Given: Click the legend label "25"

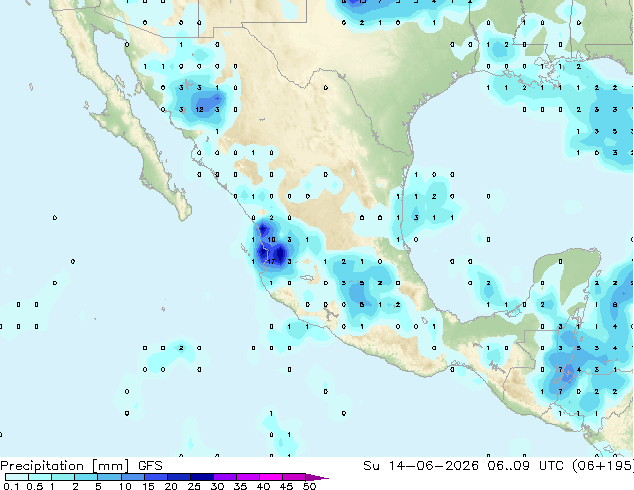Looking at the screenshot, I should (x=194, y=486).
